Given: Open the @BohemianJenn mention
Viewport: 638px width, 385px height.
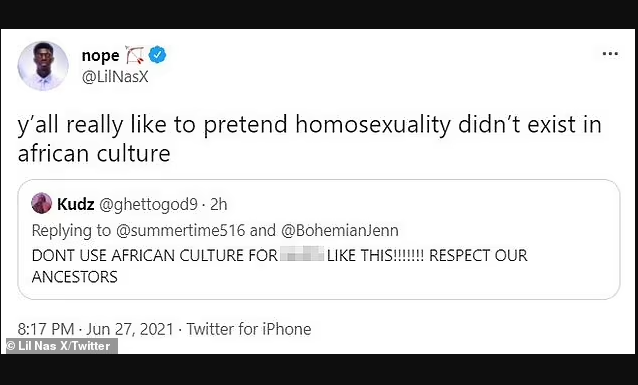Looking at the screenshot, I should click(340, 230).
